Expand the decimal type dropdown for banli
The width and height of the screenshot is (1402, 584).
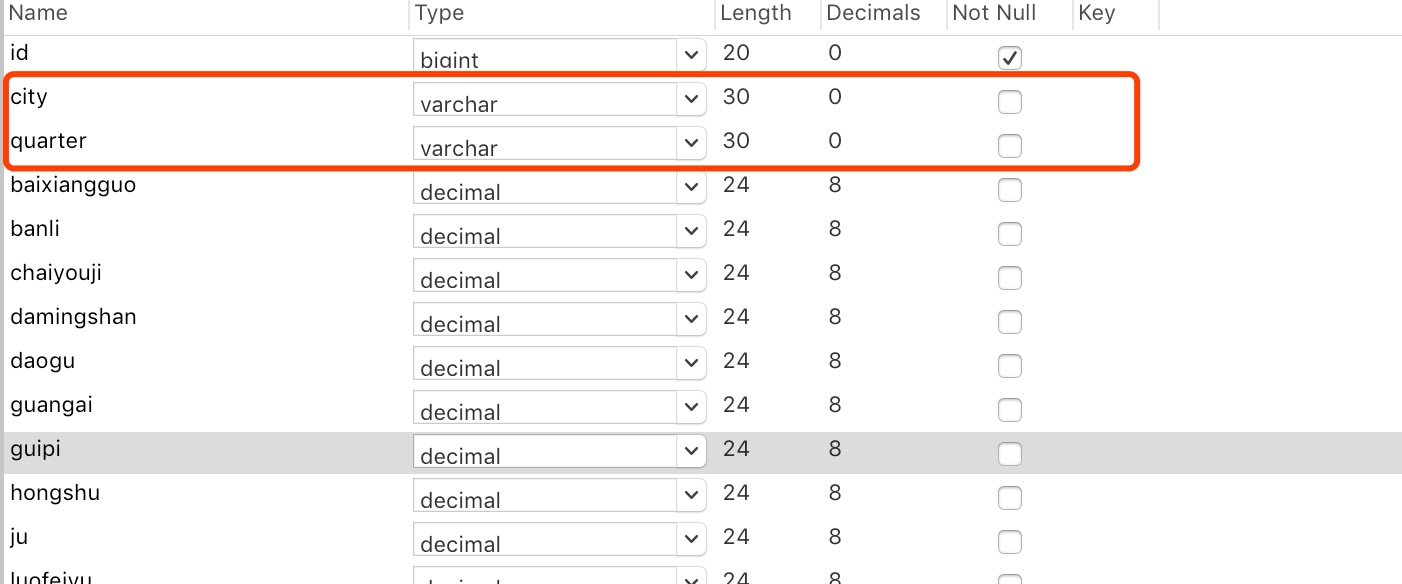click(691, 231)
